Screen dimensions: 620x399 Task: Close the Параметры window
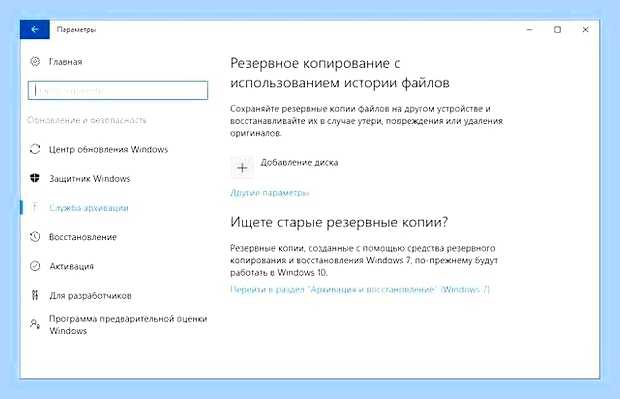(586, 29)
